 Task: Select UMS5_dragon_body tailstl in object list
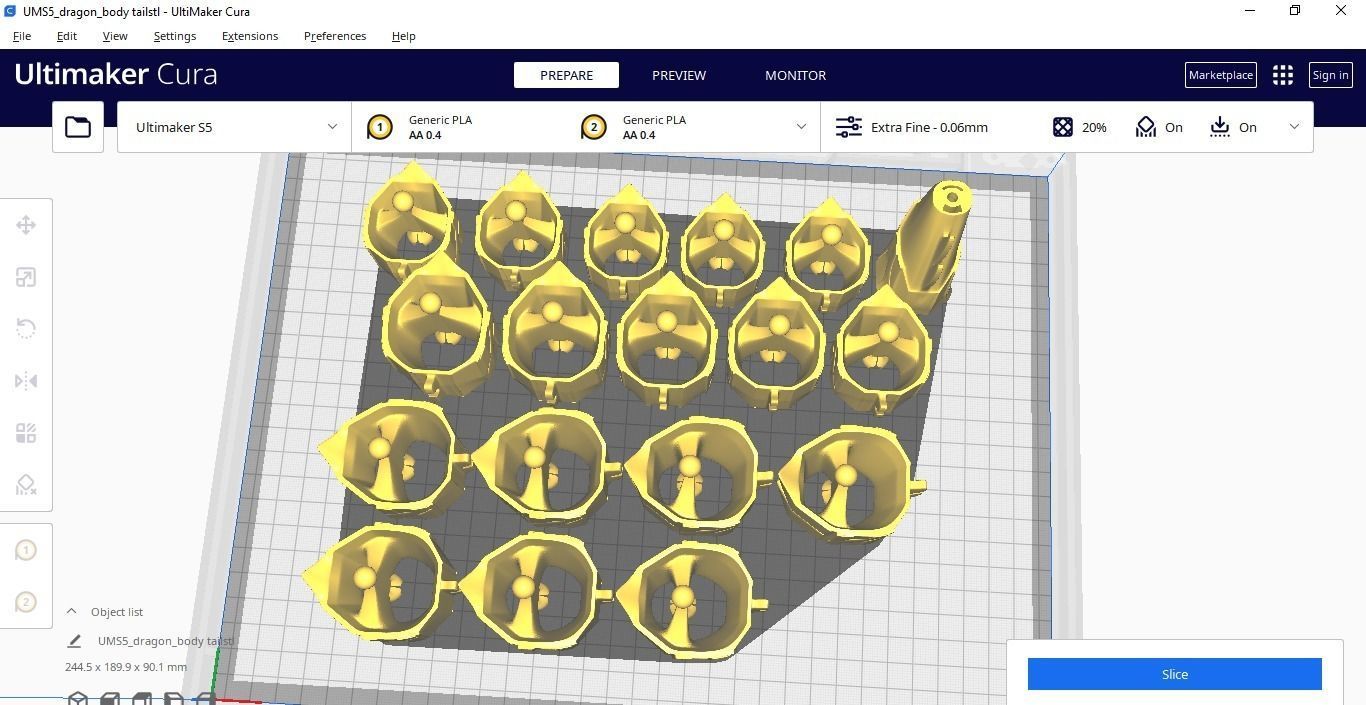click(165, 641)
